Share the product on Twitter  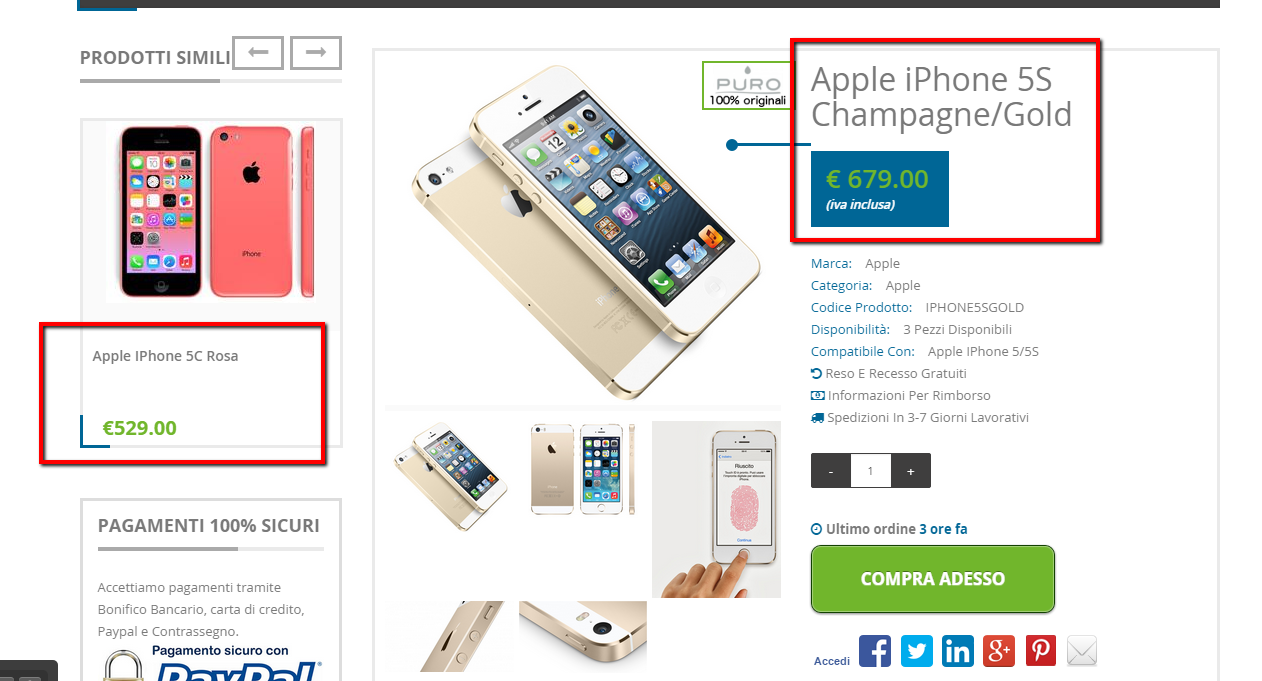[916, 651]
